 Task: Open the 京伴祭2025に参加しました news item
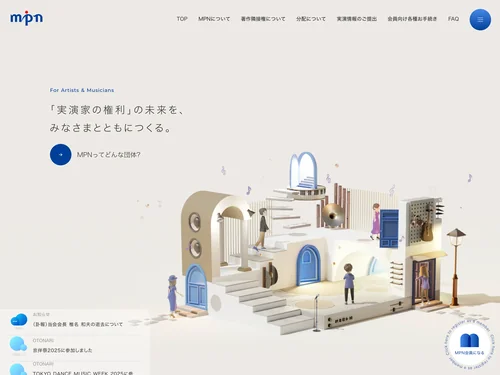click(x=62, y=350)
